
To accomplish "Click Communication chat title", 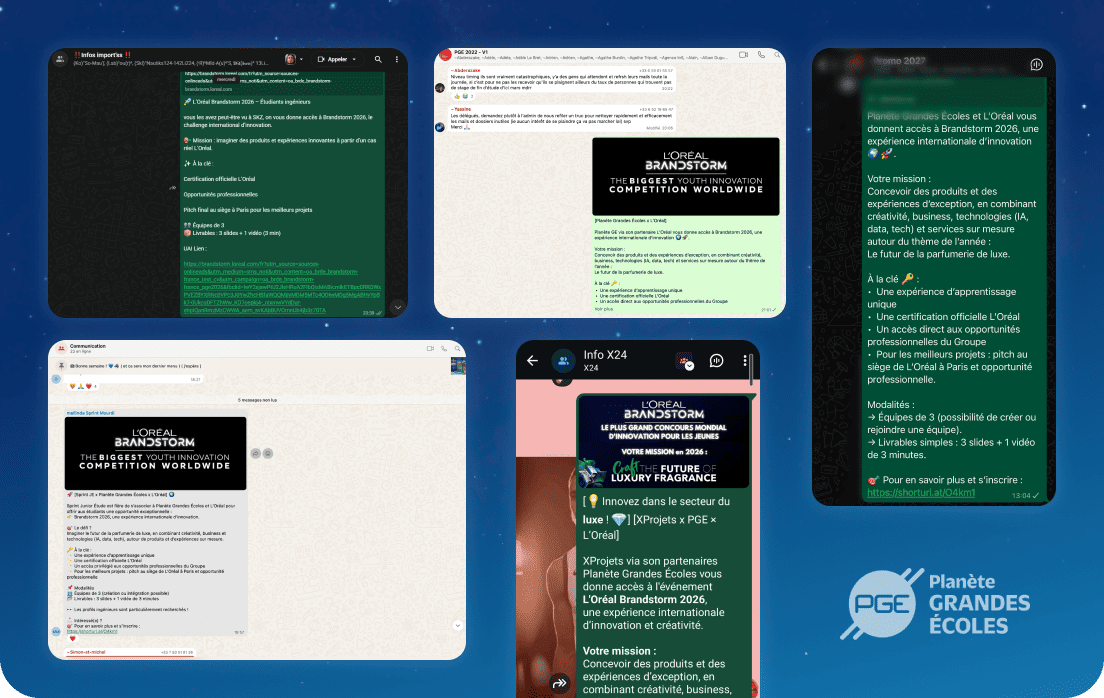I will [87, 346].
